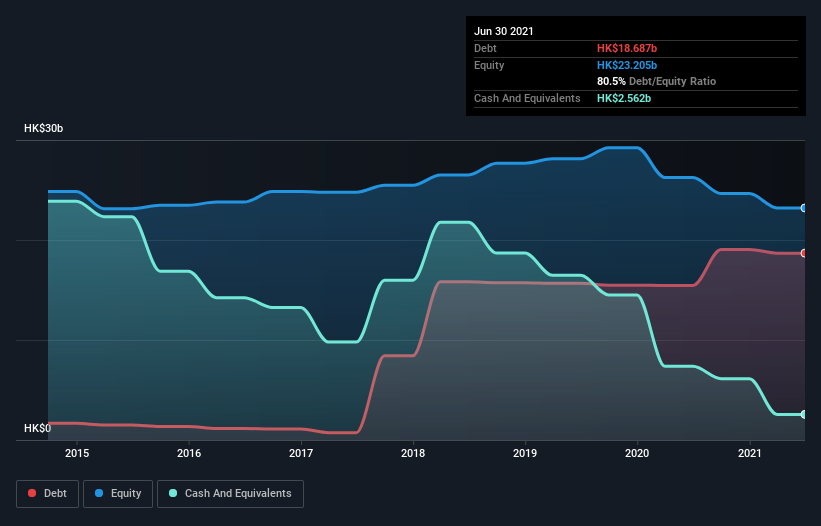Click the HK$2.562b cash value
Viewport: 821px width, 526px height.
[x=624, y=98]
